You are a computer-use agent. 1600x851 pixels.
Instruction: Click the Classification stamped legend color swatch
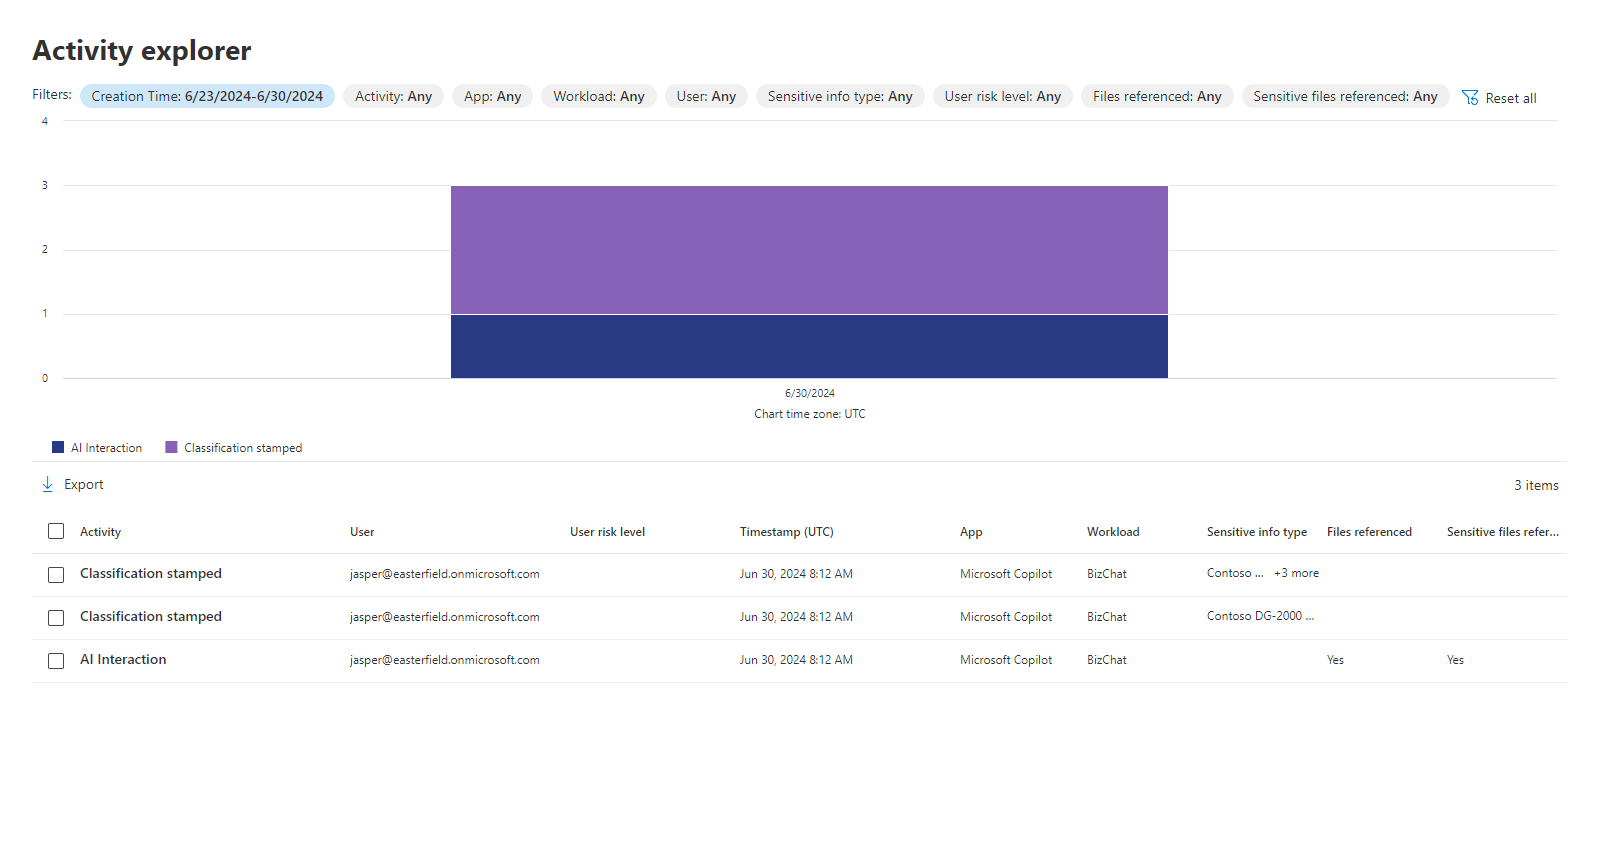(171, 447)
